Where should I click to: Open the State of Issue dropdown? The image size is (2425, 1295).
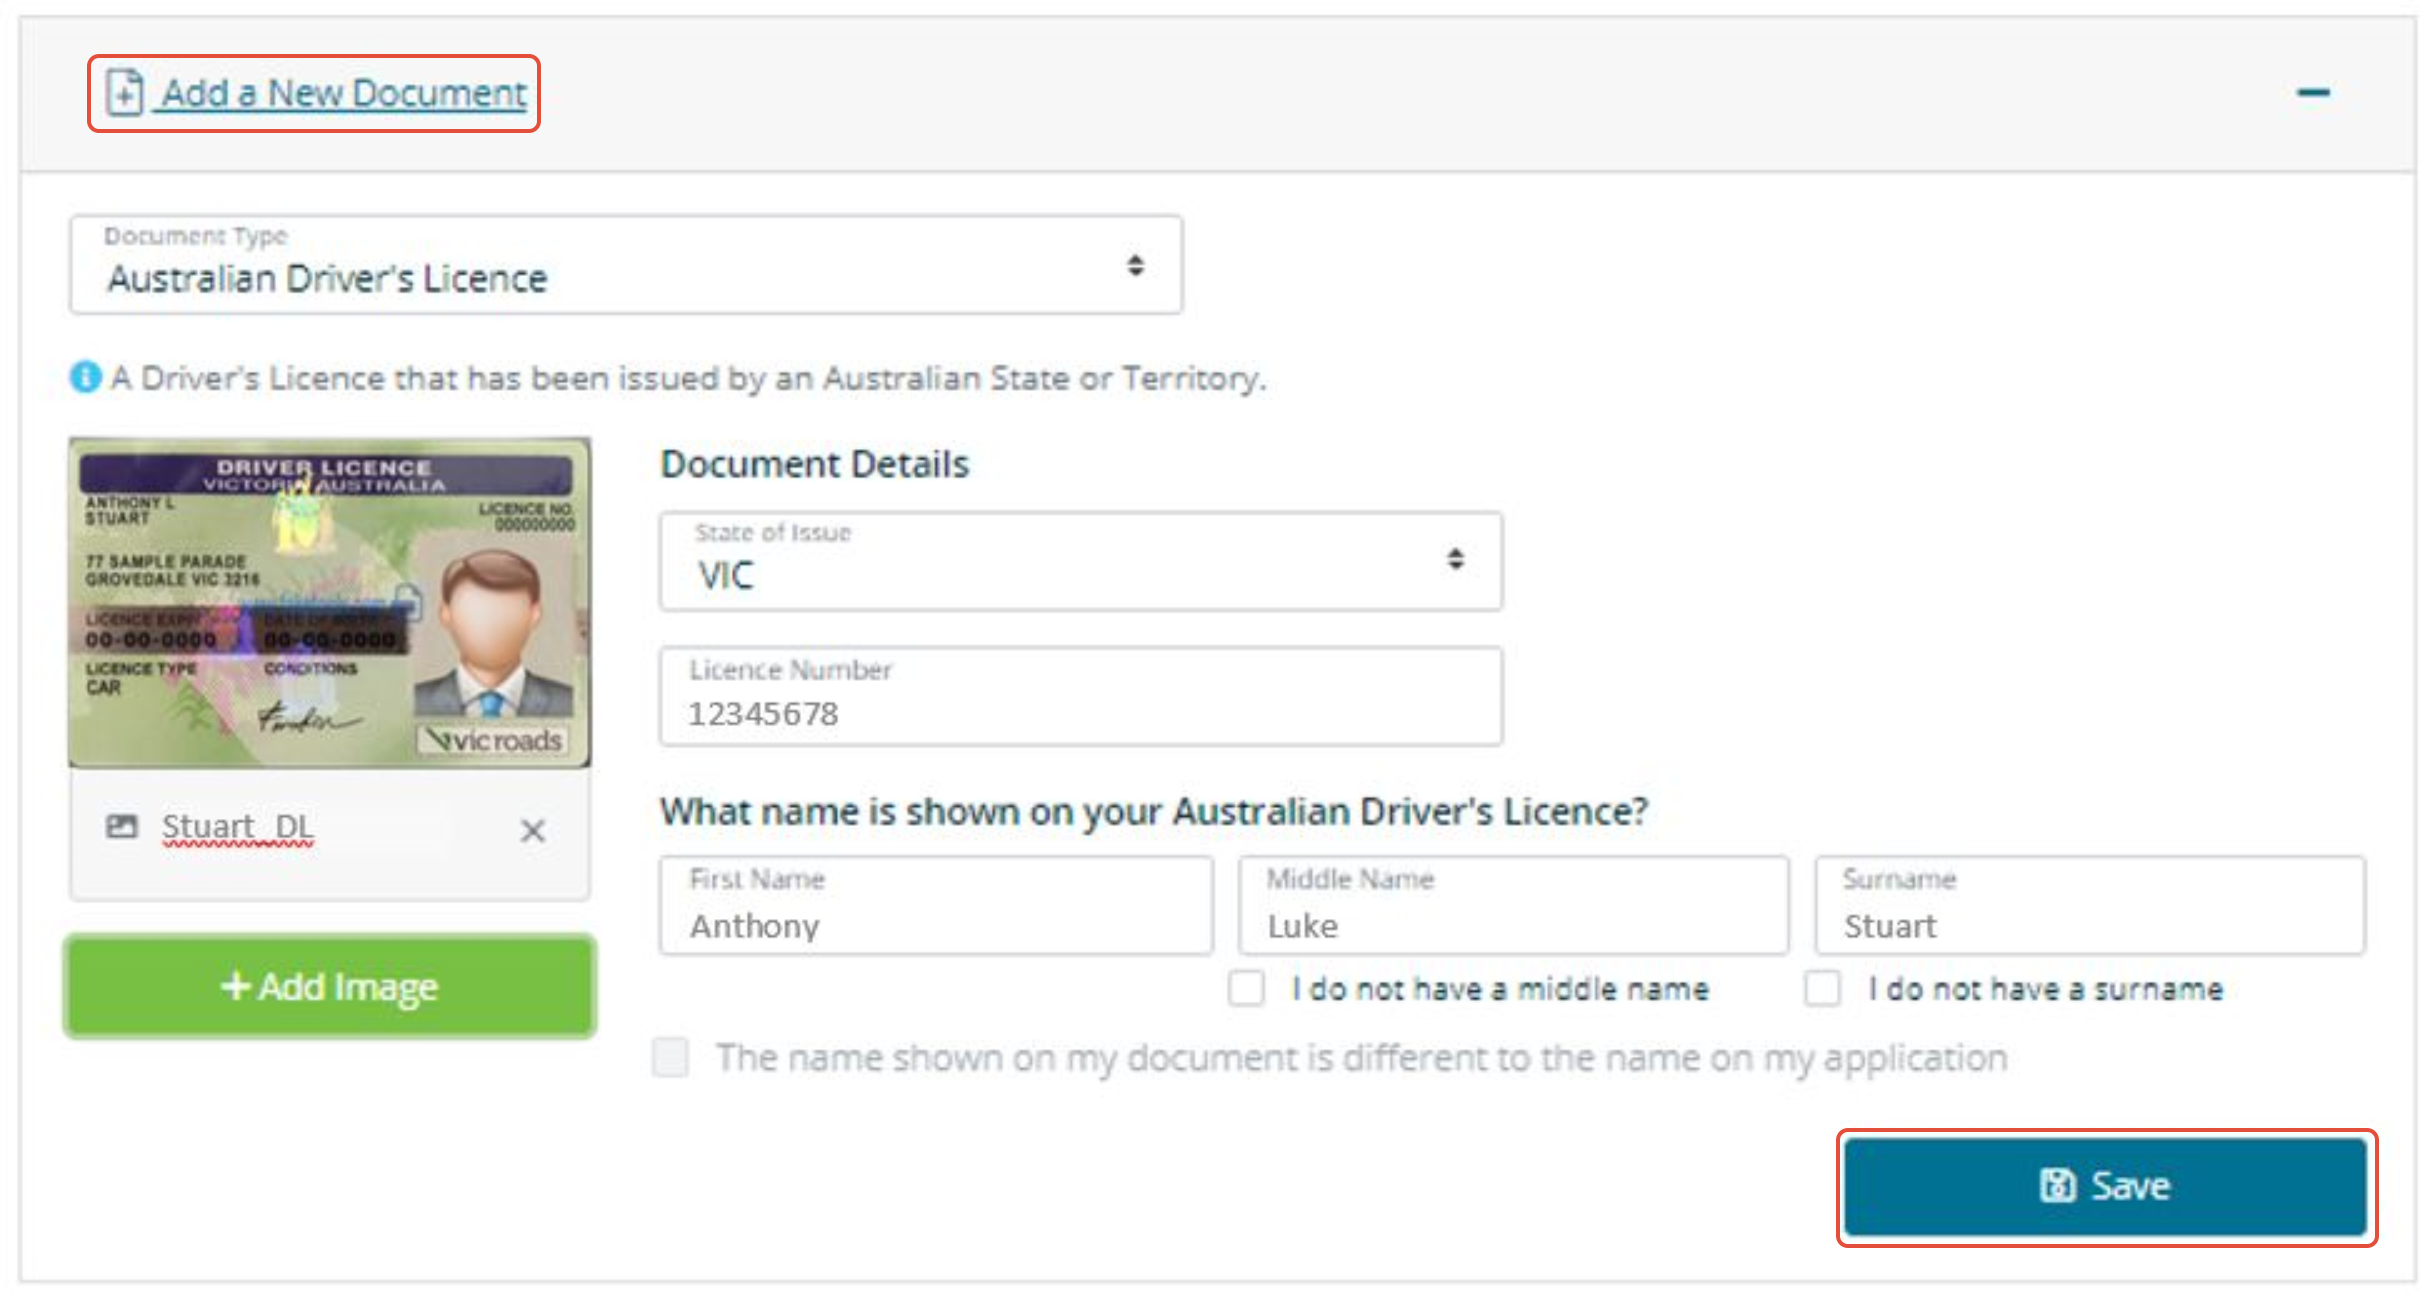click(x=1080, y=560)
